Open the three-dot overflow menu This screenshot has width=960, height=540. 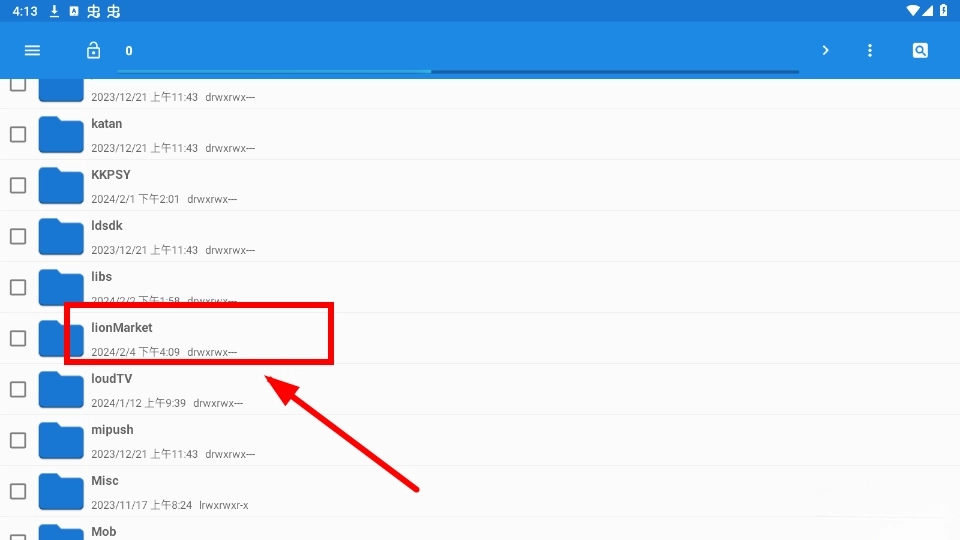(870, 51)
